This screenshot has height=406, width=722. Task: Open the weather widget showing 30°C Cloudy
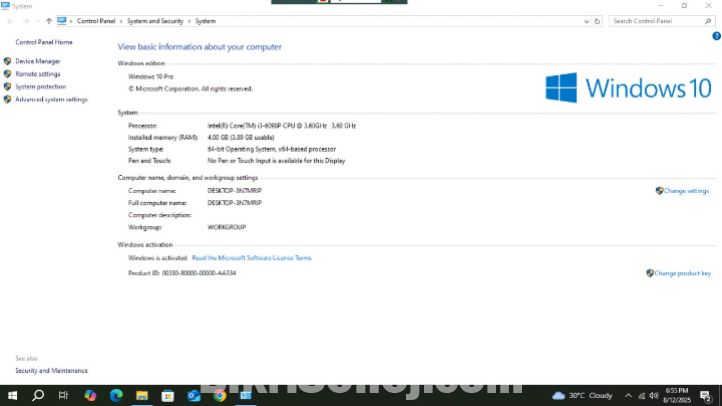[x=582, y=395]
